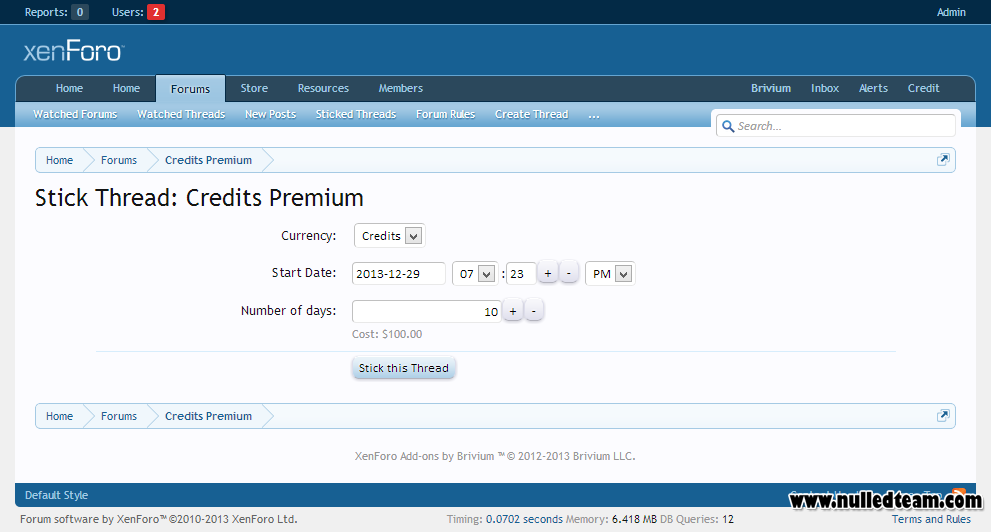Click Credits Premium in top breadcrumb

coord(209,160)
